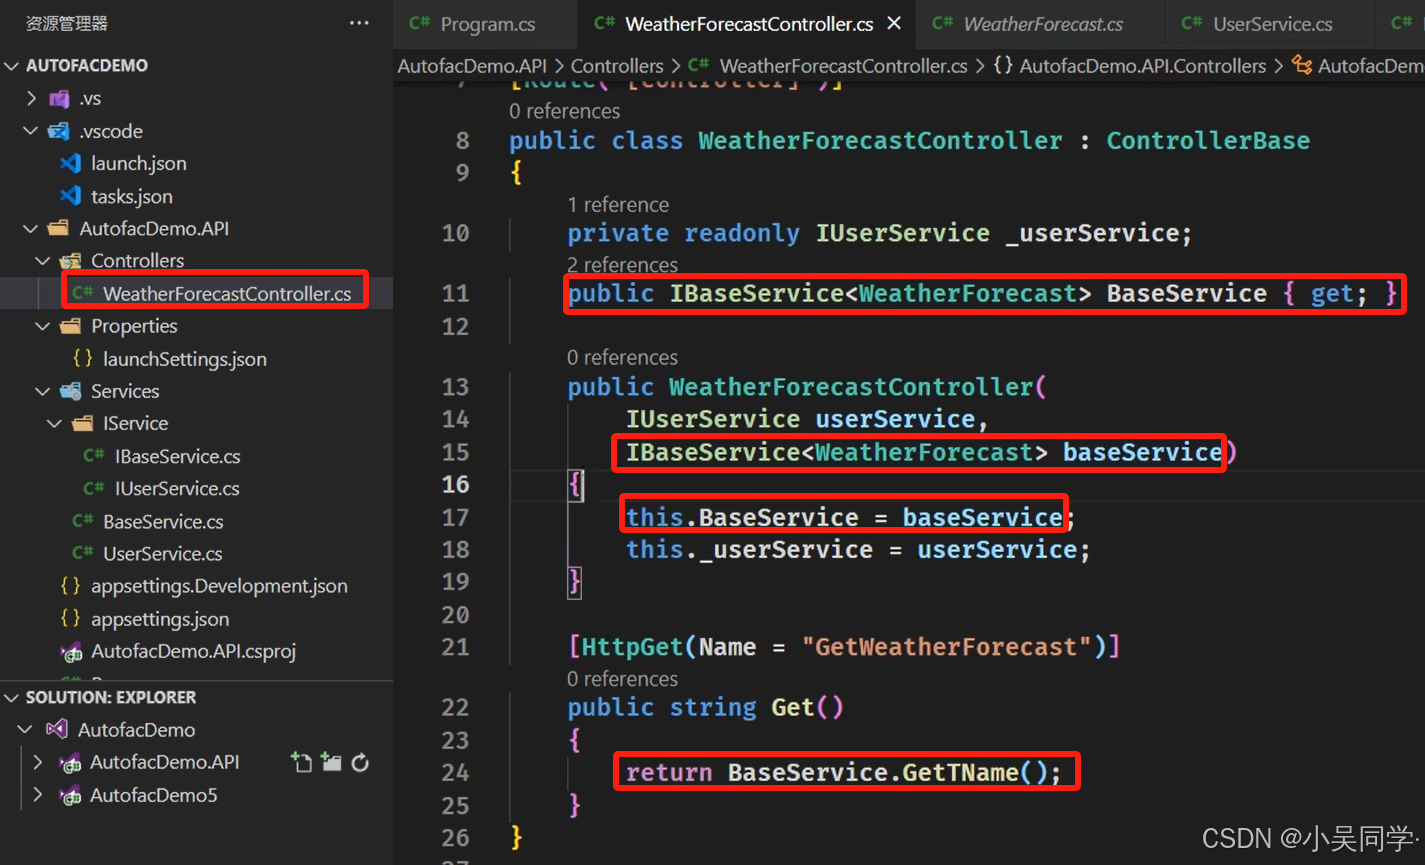Click AutofacDemo.API in breadcrumb
This screenshot has height=865, width=1425.
[472, 66]
